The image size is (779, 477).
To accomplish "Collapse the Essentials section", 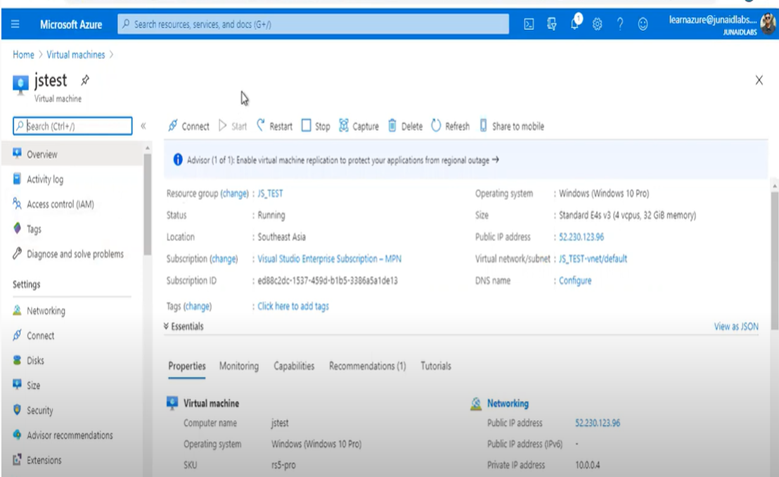I will click(x=183, y=326).
